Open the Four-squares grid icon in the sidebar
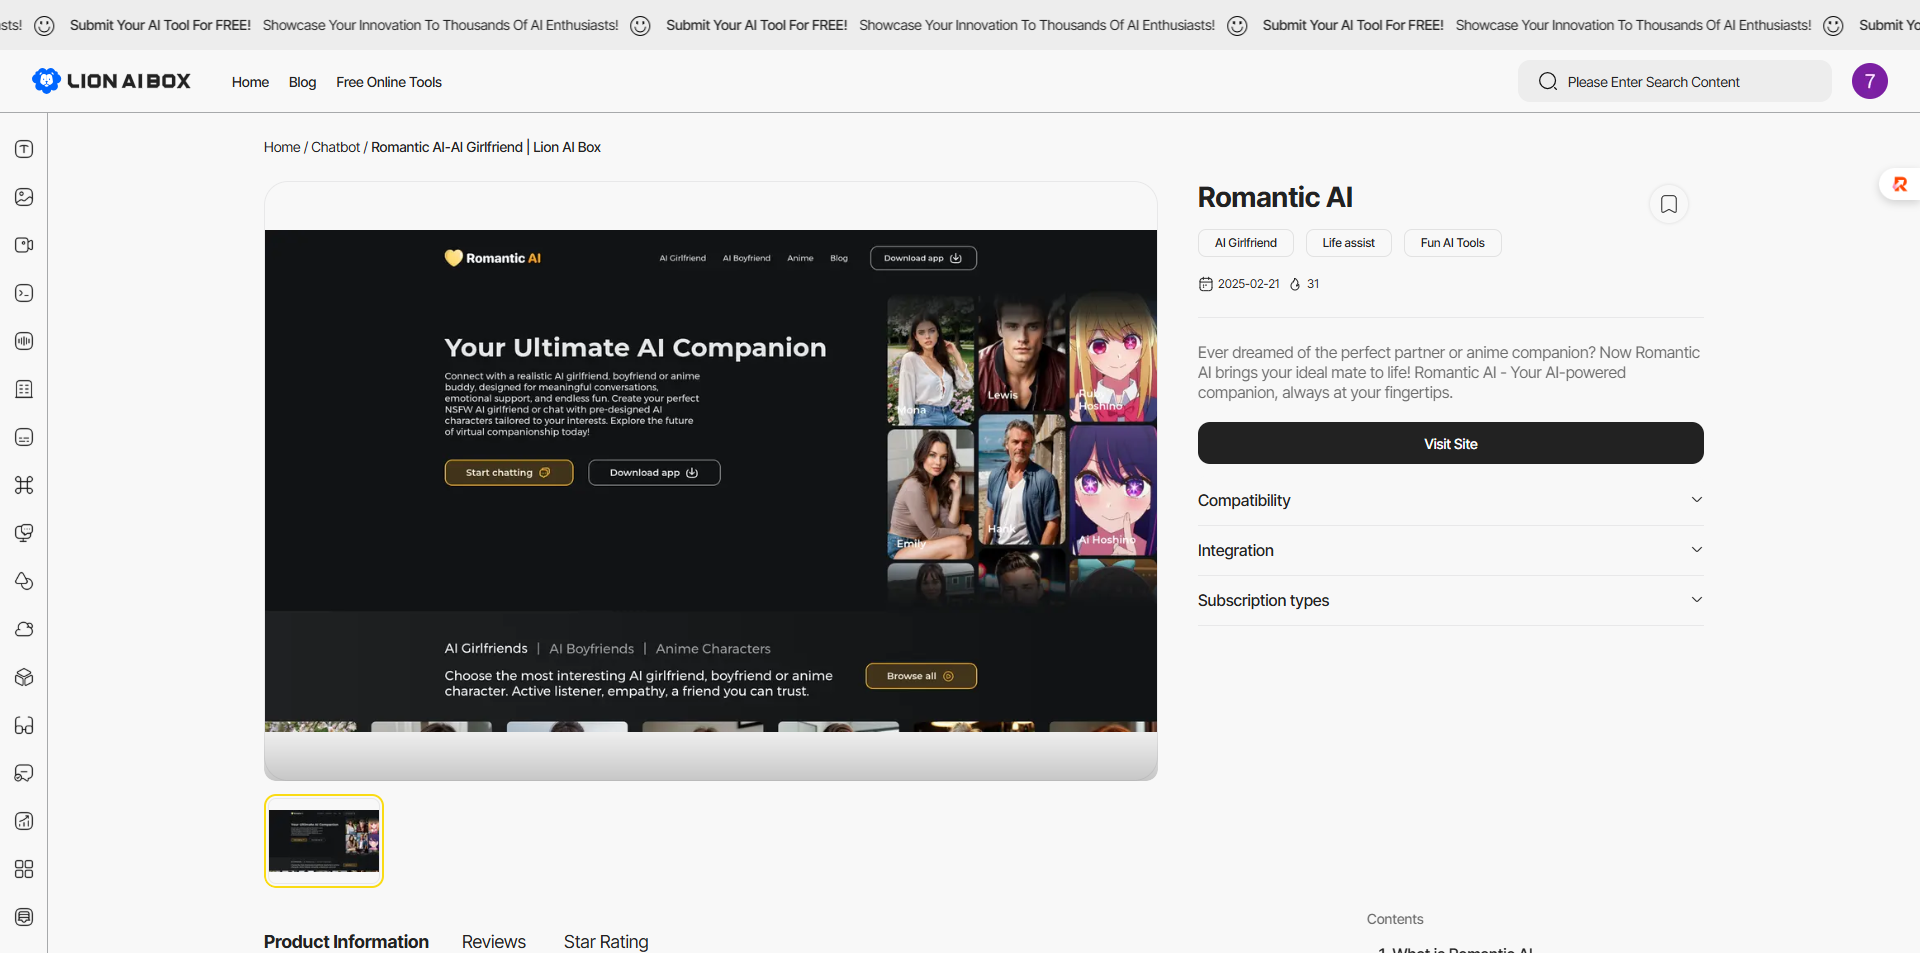1920x953 pixels. point(24,869)
